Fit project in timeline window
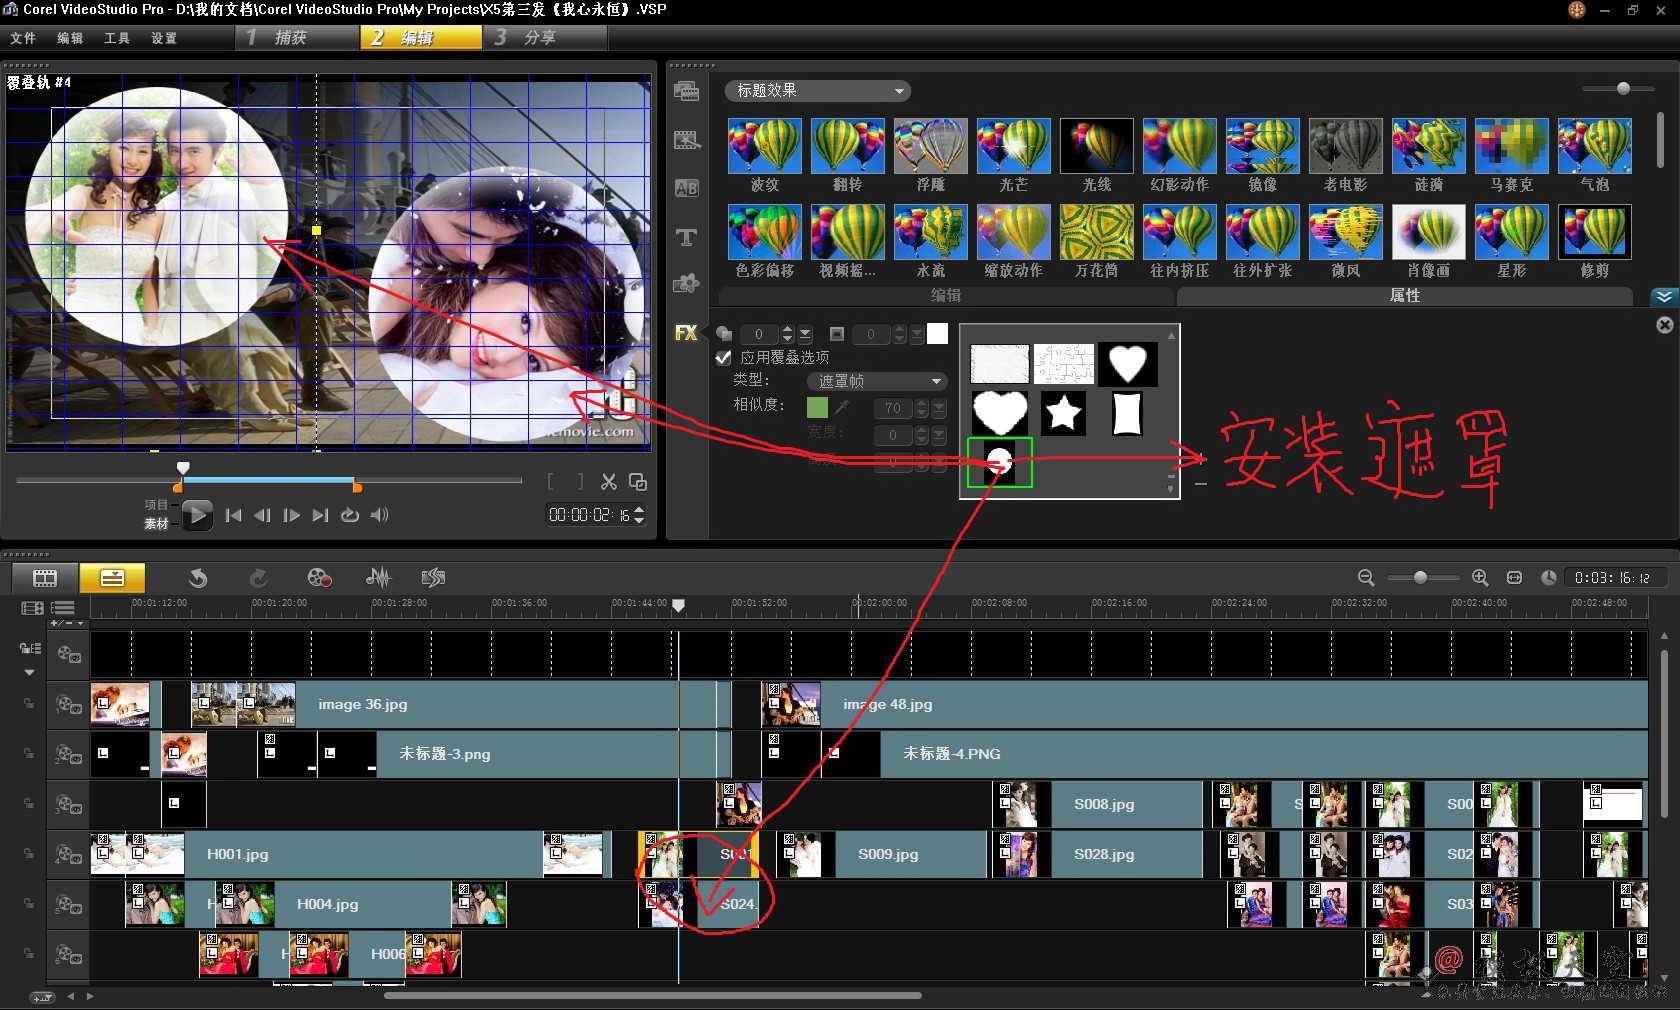Viewport: 1680px width, 1010px height. pos(1514,577)
